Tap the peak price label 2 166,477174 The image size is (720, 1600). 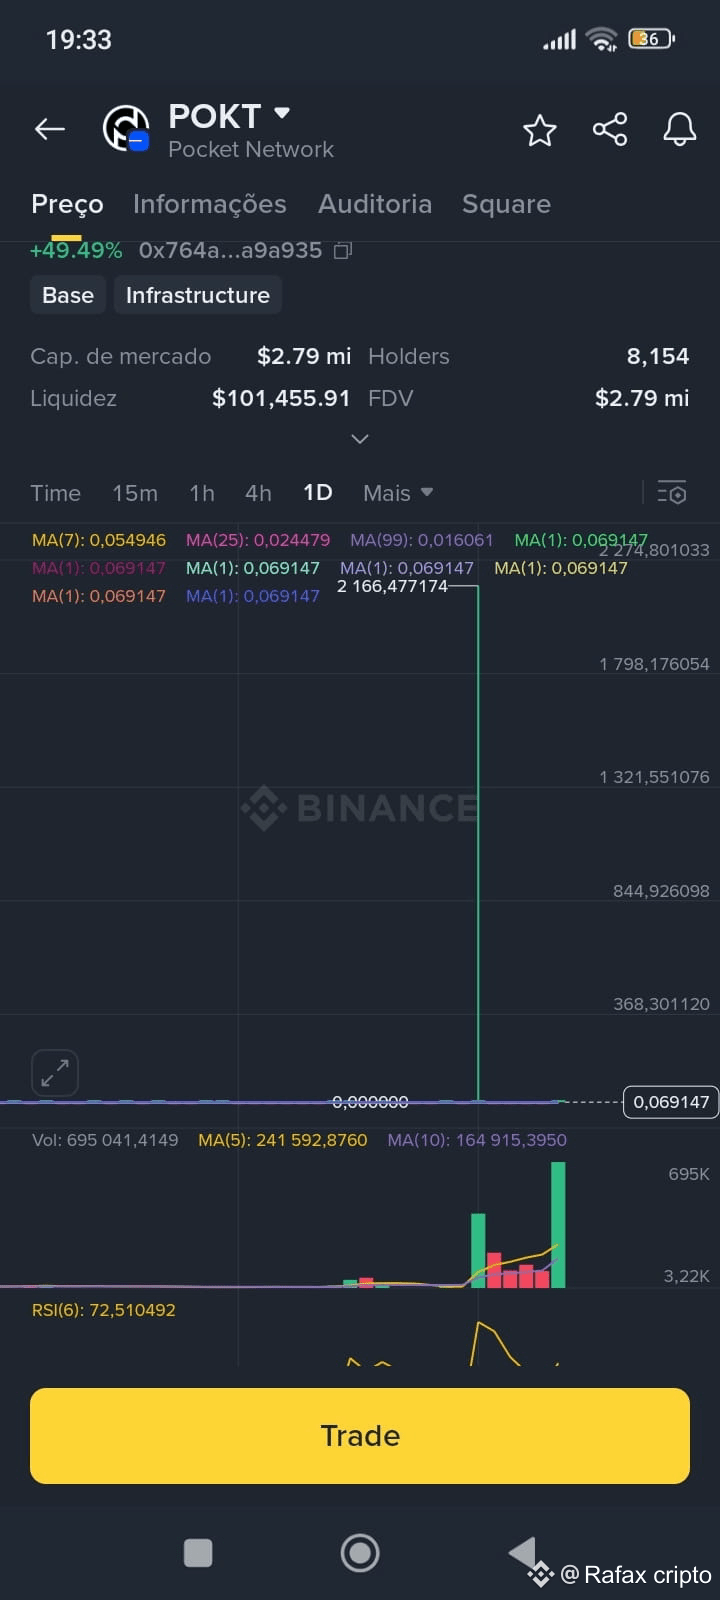click(x=392, y=586)
